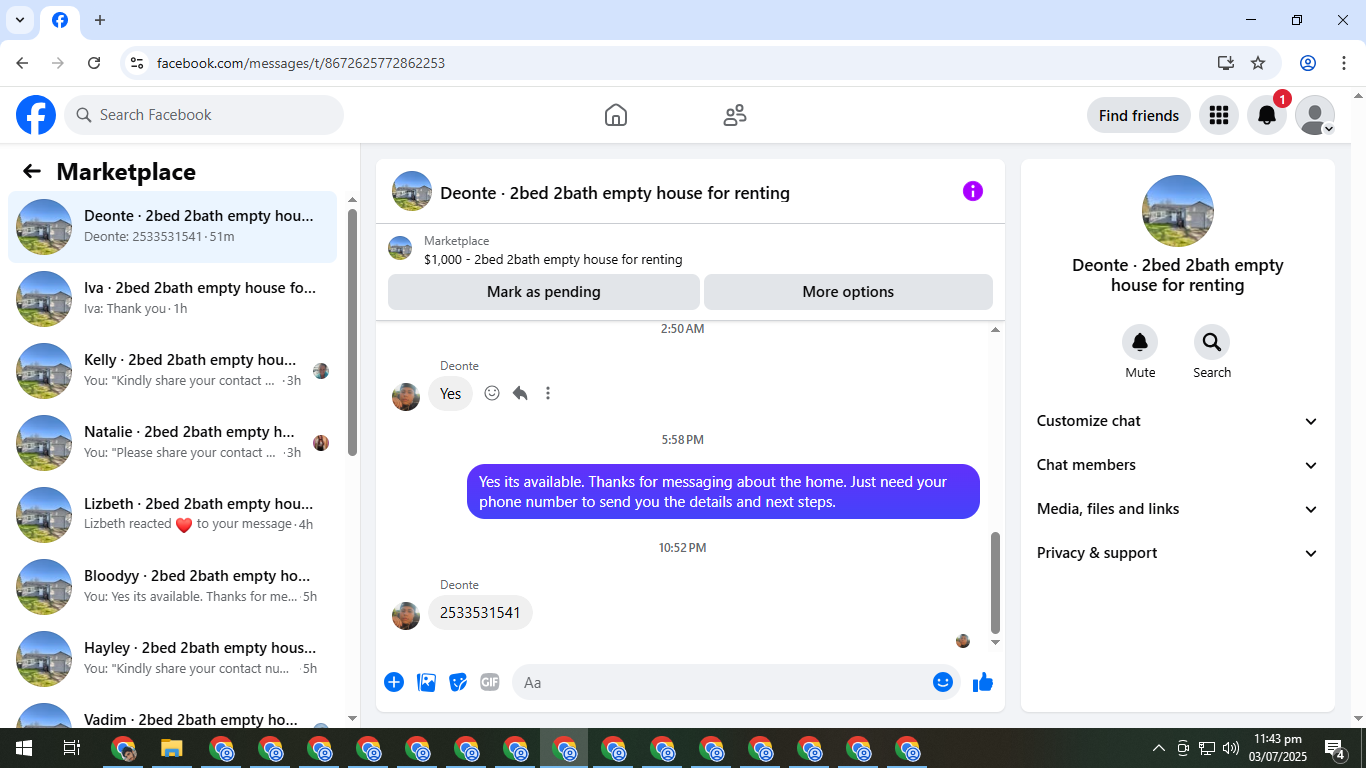The height and width of the screenshot is (768, 1366).
Task: Bookmark this page star icon
Action: pos(1258,63)
